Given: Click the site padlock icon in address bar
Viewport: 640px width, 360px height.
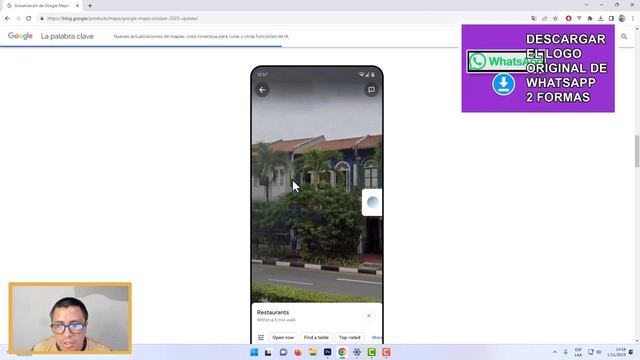Looking at the screenshot, I should point(42,18).
